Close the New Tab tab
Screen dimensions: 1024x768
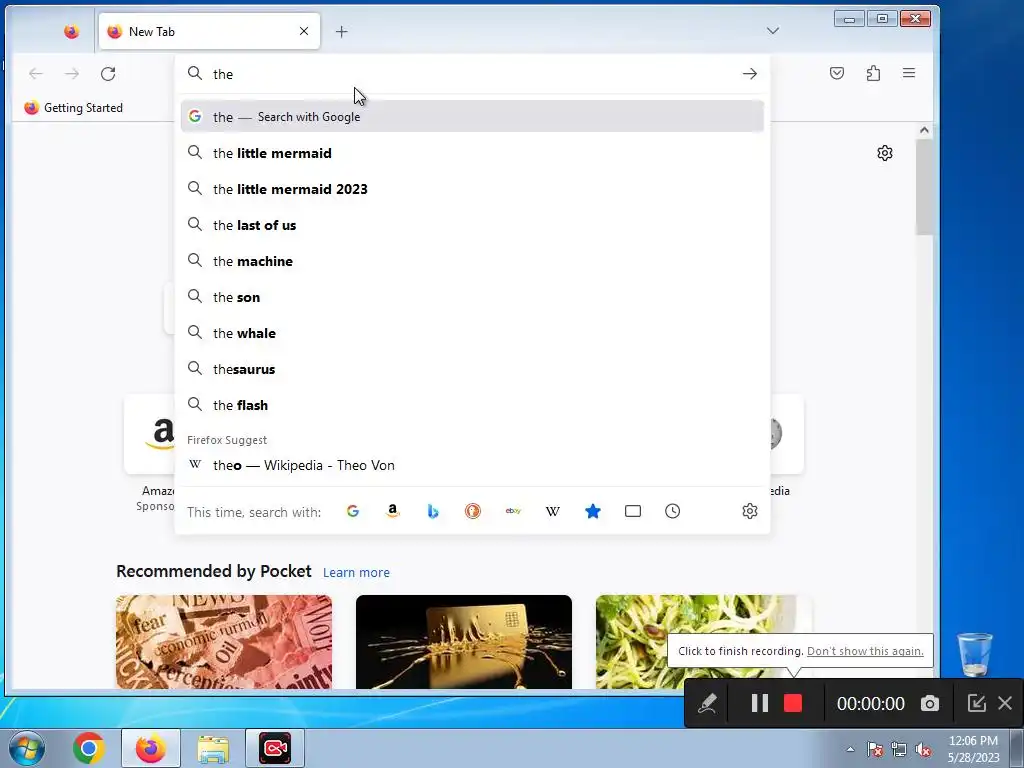304,31
